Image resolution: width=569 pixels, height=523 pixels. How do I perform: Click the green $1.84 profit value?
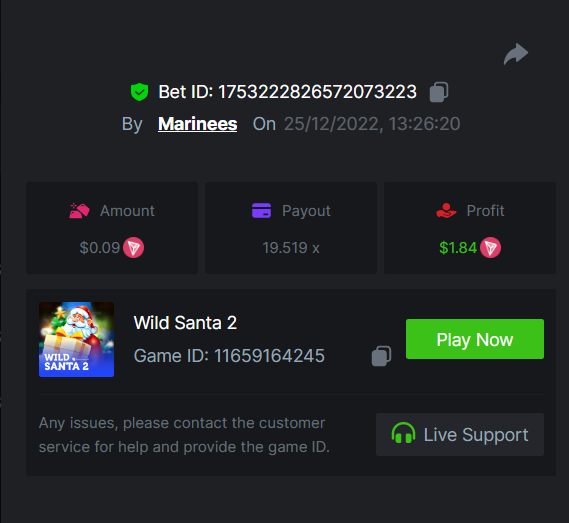458,248
